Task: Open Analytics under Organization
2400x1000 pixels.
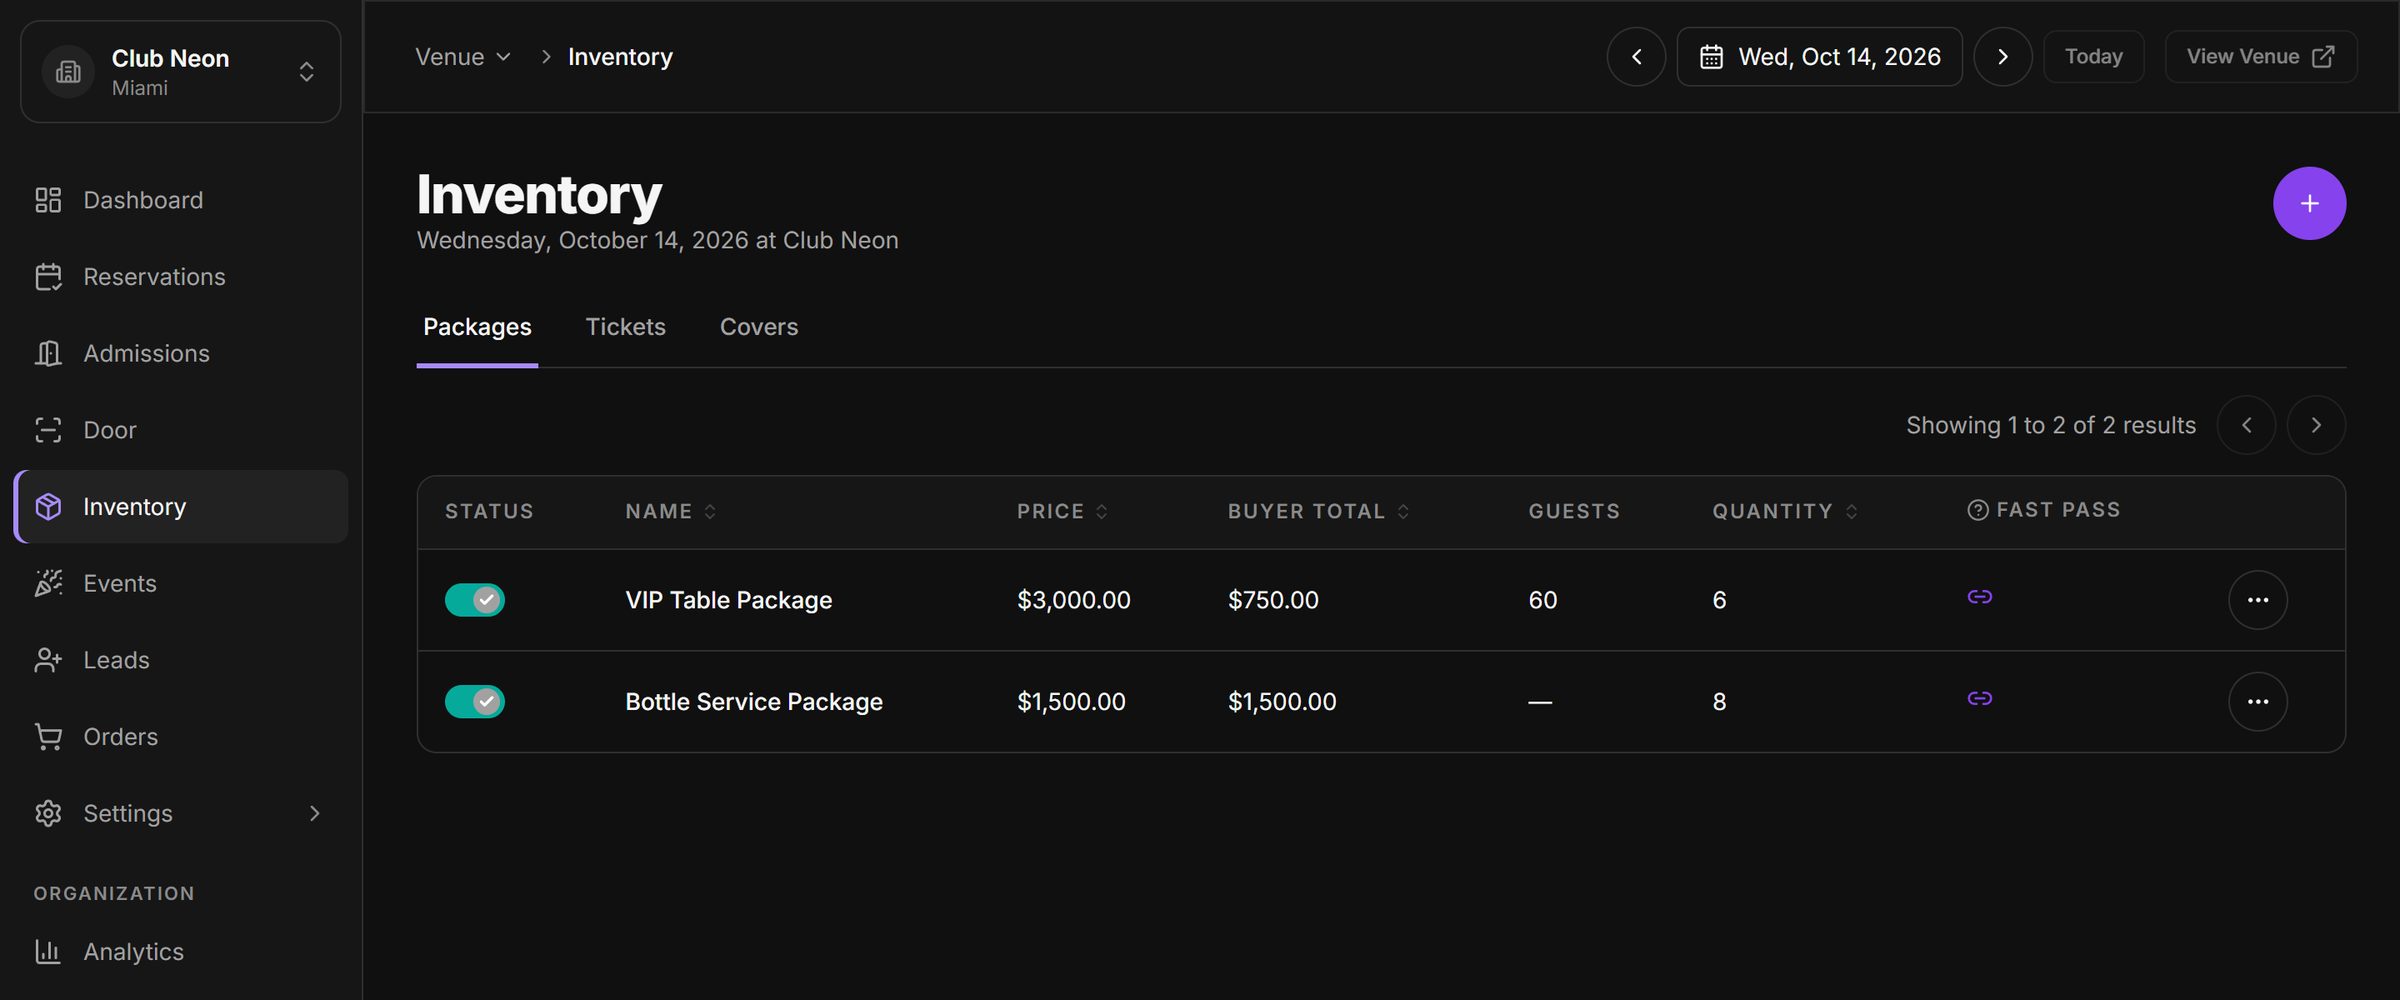Action: pyautogui.click(x=180, y=952)
